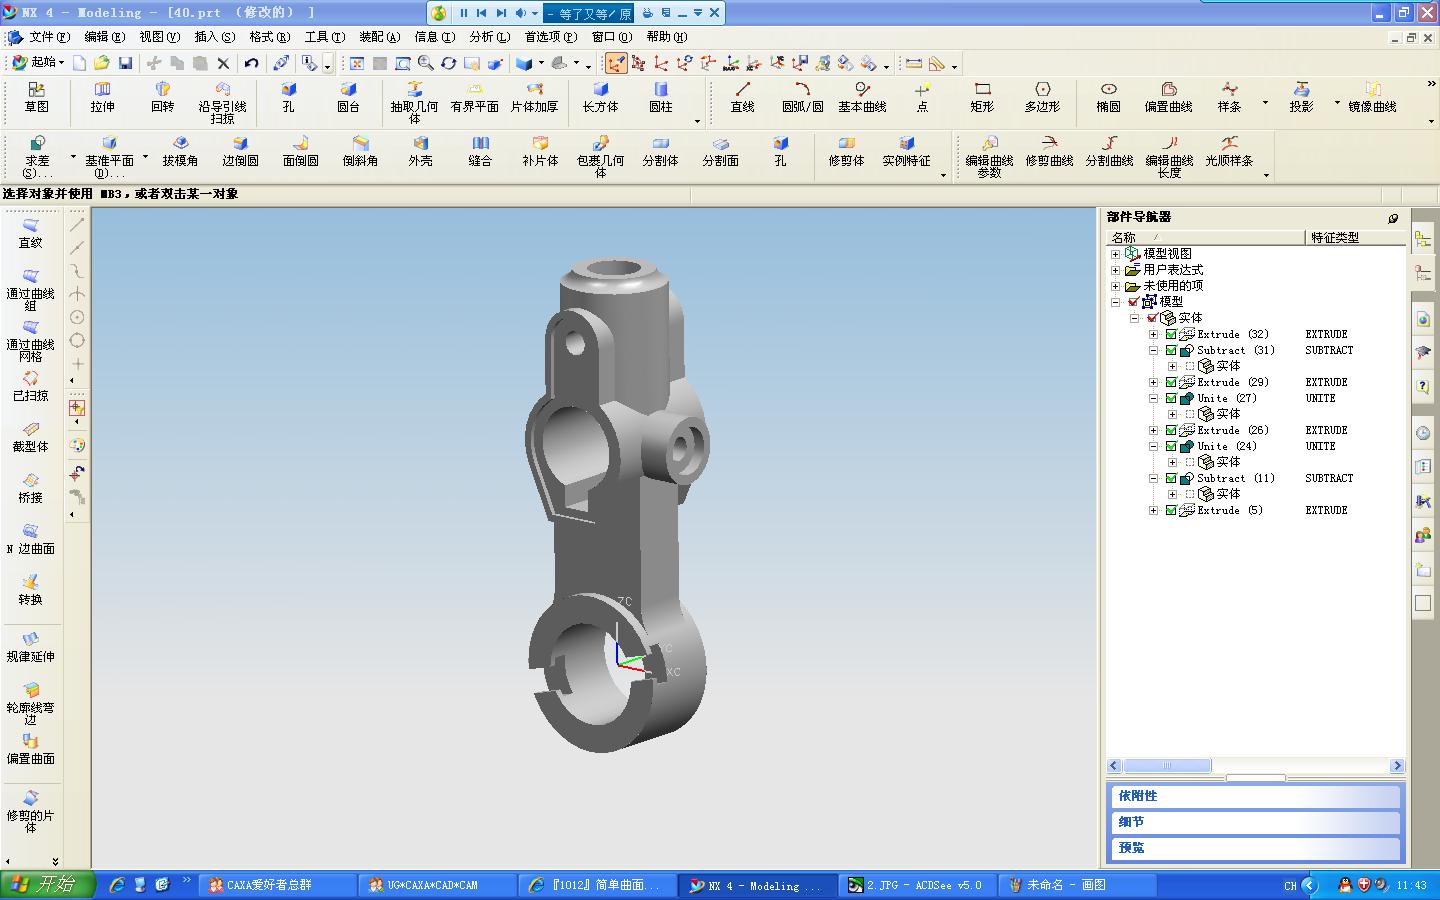Collapse Subtract (31) node
Viewport: 1440px width, 900px height.
click(1154, 350)
